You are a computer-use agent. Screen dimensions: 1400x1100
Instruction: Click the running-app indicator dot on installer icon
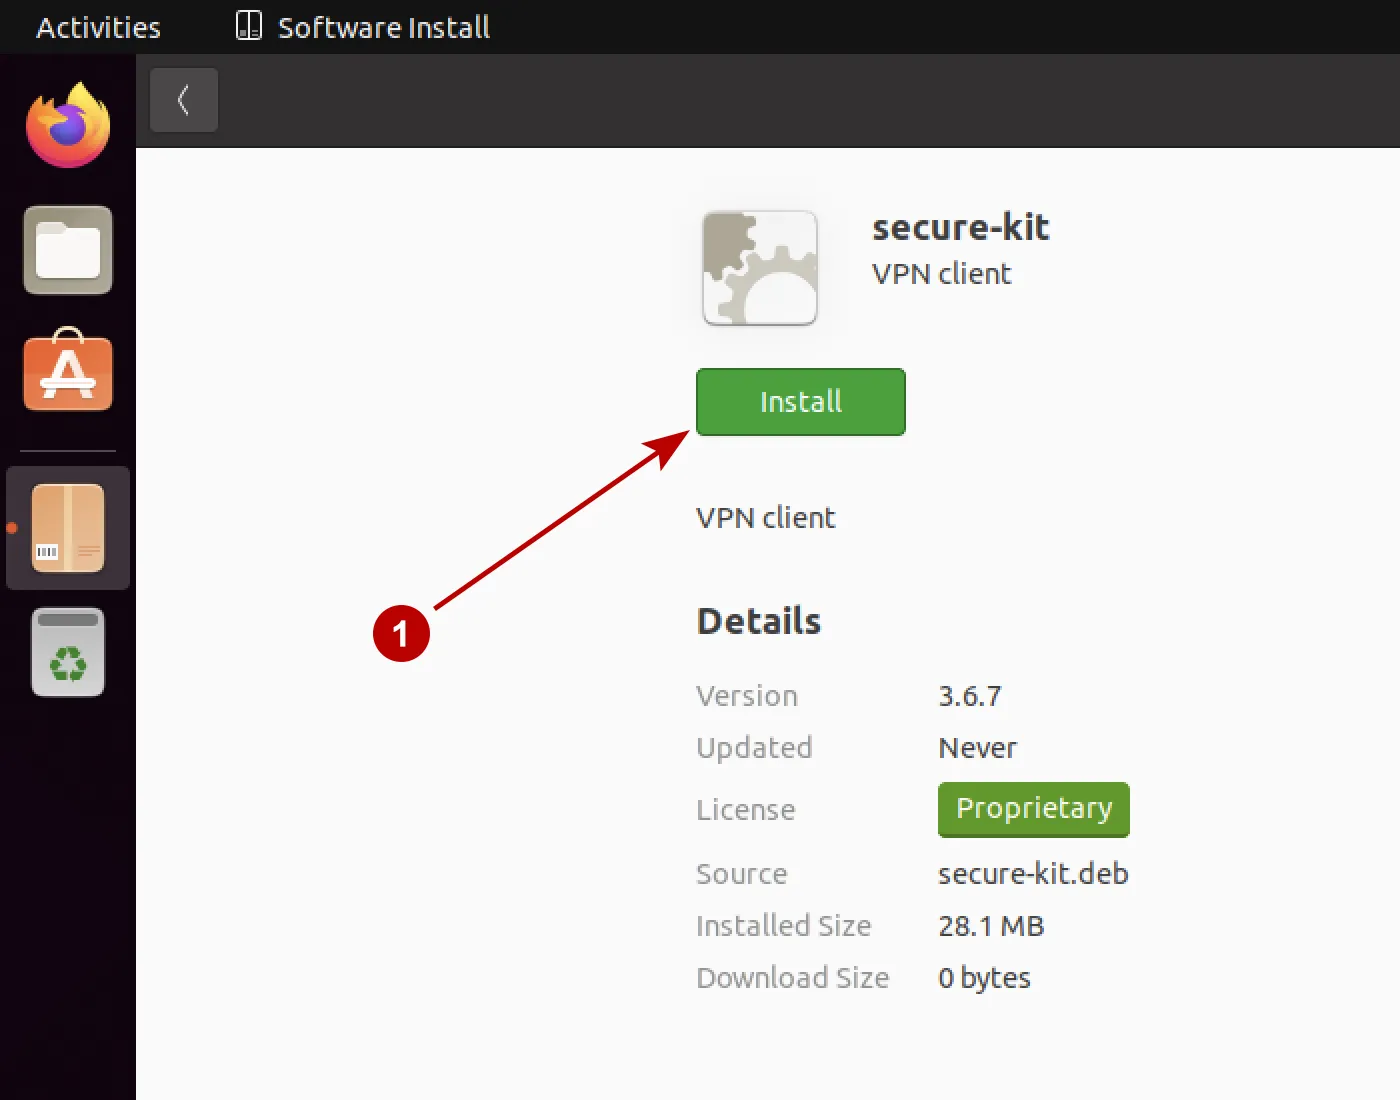12,528
